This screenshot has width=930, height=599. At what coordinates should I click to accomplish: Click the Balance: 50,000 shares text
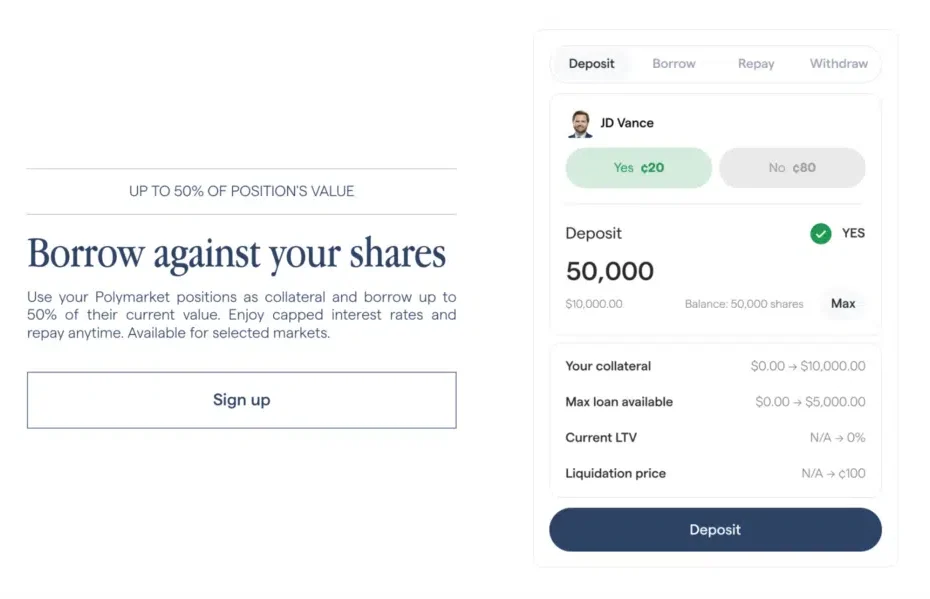pyautogui.click(x=744, y=304)
